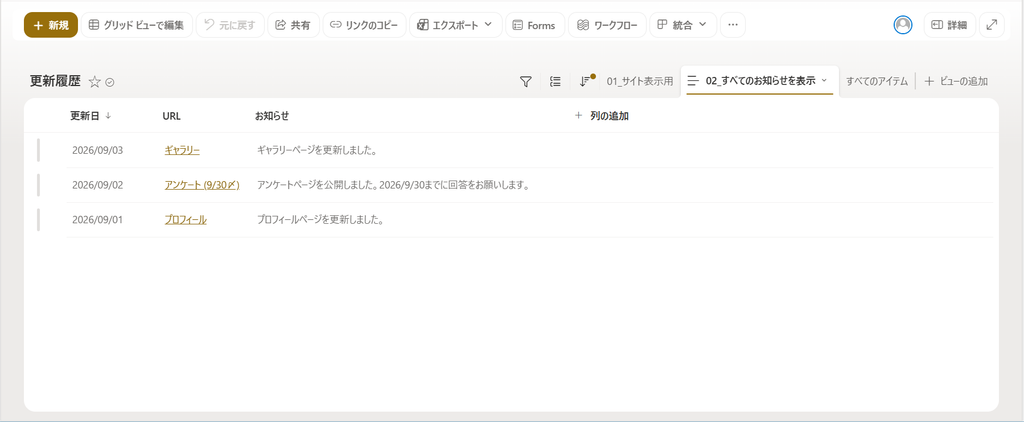Open the ワークフロー workflow menu
The image size is (1024, 422).
tap(607, 25)
